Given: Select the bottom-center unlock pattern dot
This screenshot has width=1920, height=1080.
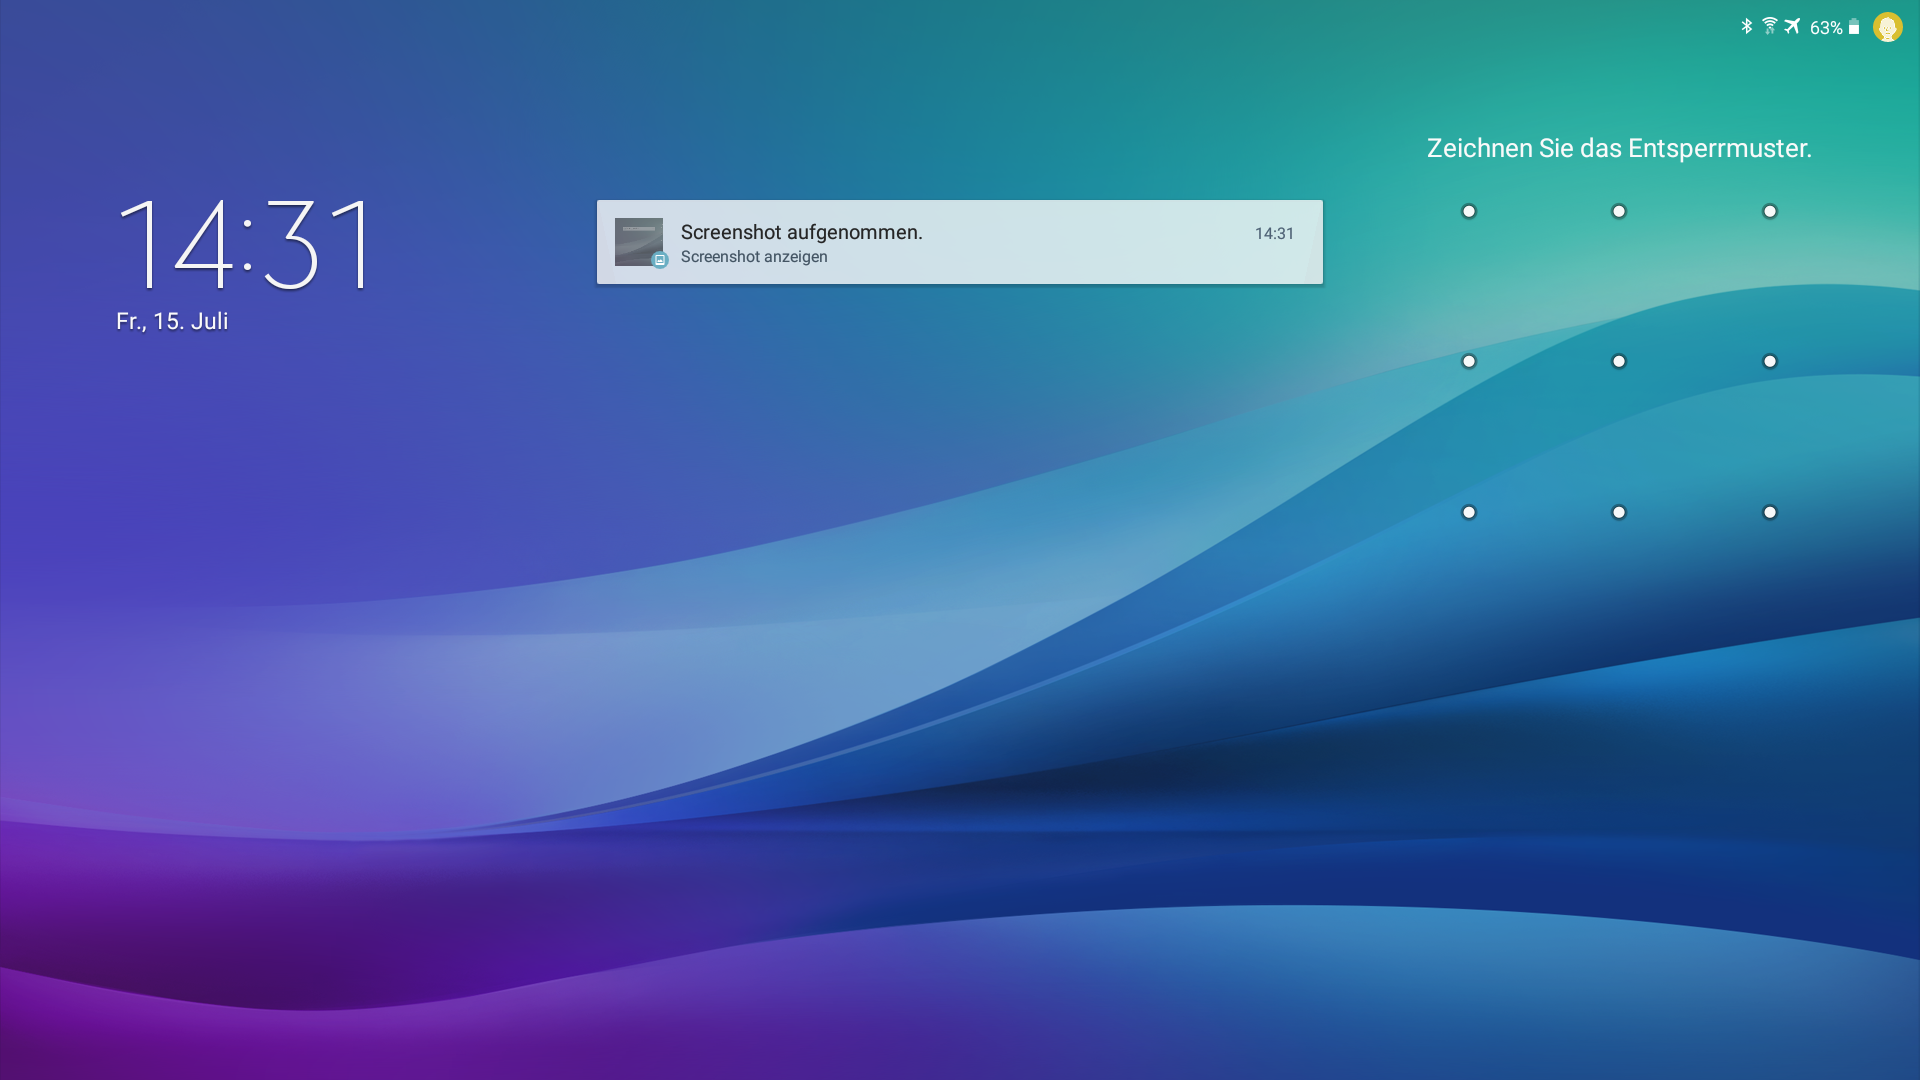Looking at the screenshot, I should [x=1619, y=512].
